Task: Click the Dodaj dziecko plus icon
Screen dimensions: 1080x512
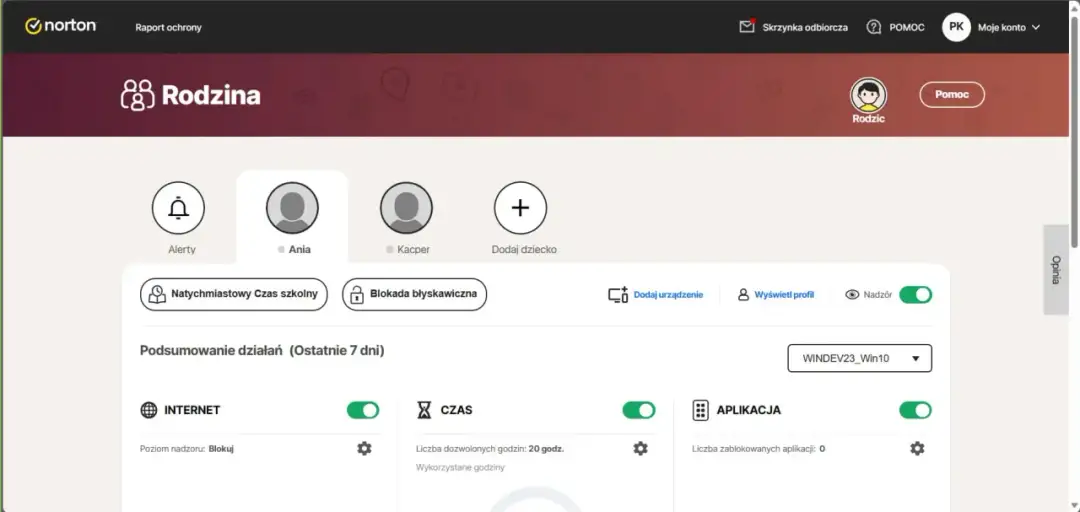Action: pos(520,208)
